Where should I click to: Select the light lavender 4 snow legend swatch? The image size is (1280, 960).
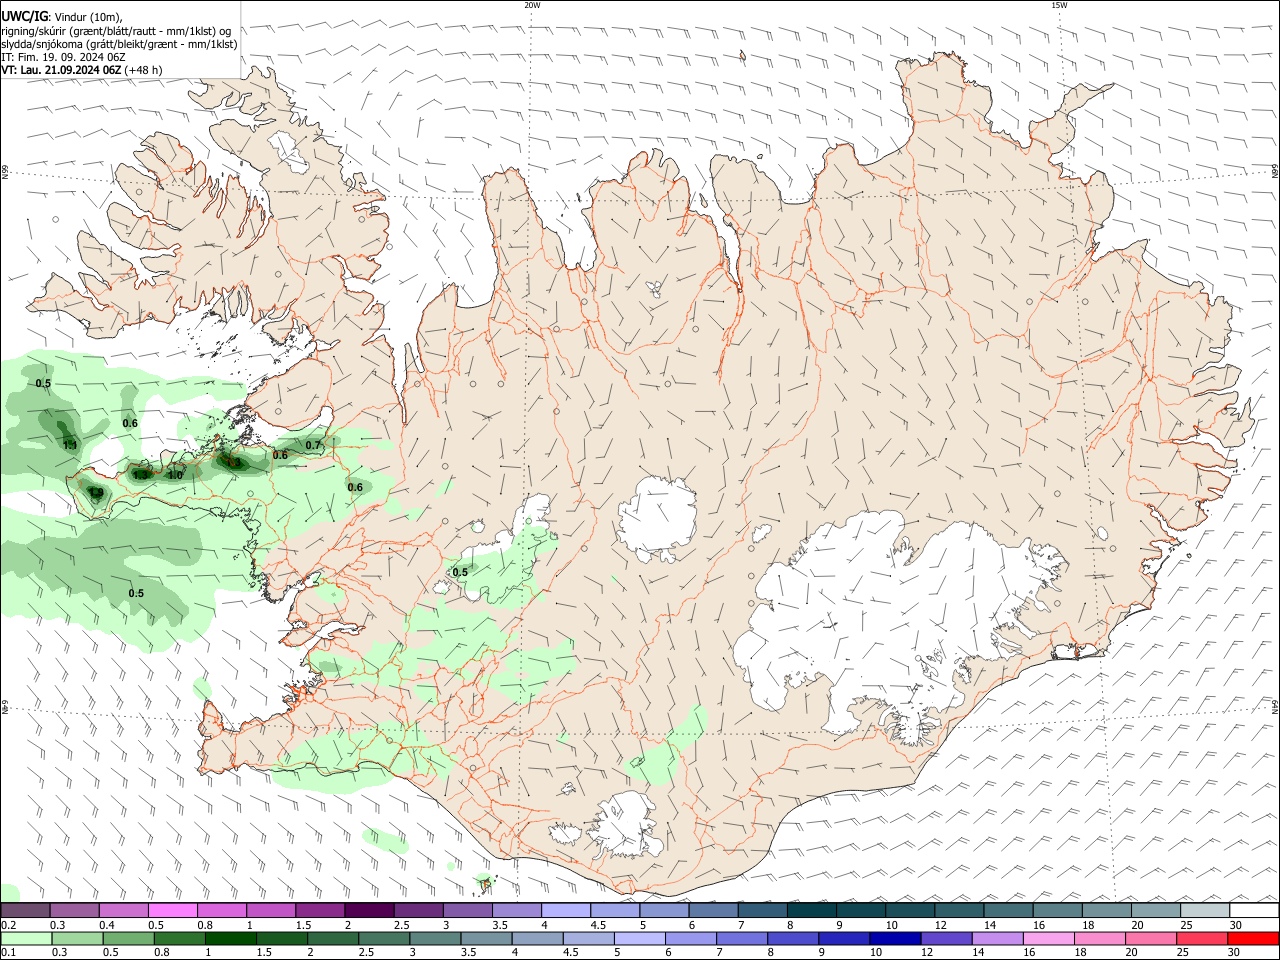[566, 910]
